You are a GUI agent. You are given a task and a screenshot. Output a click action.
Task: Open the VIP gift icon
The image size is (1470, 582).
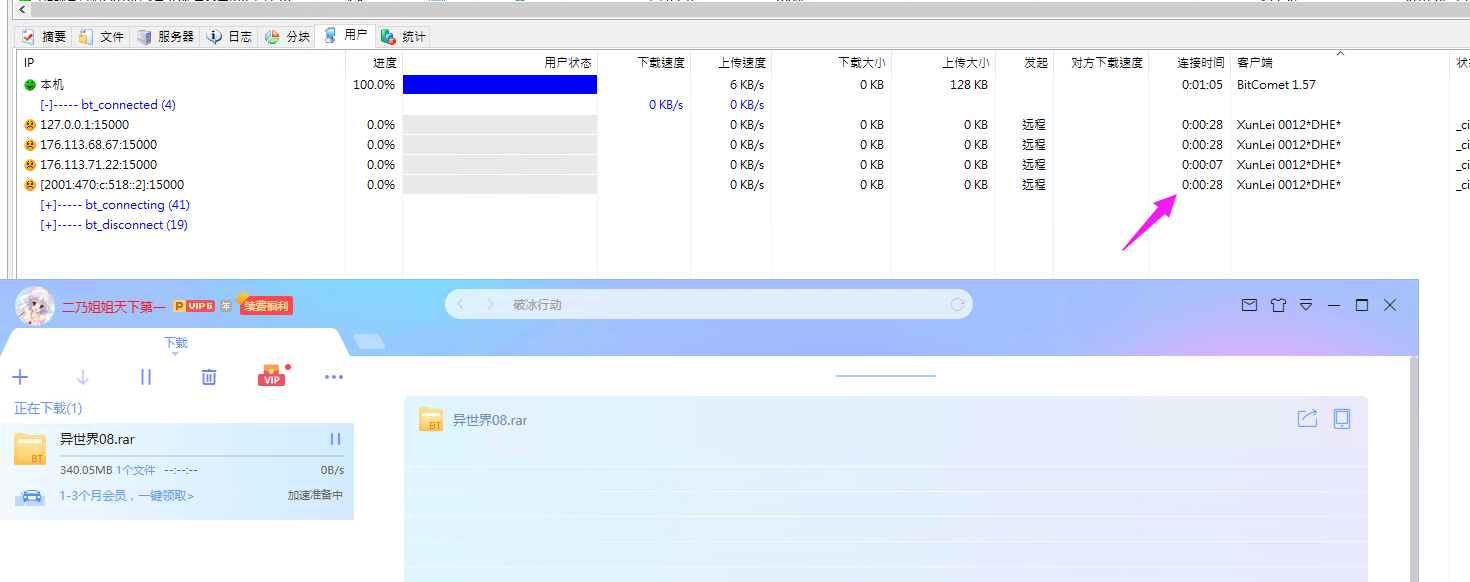(271, 376)
